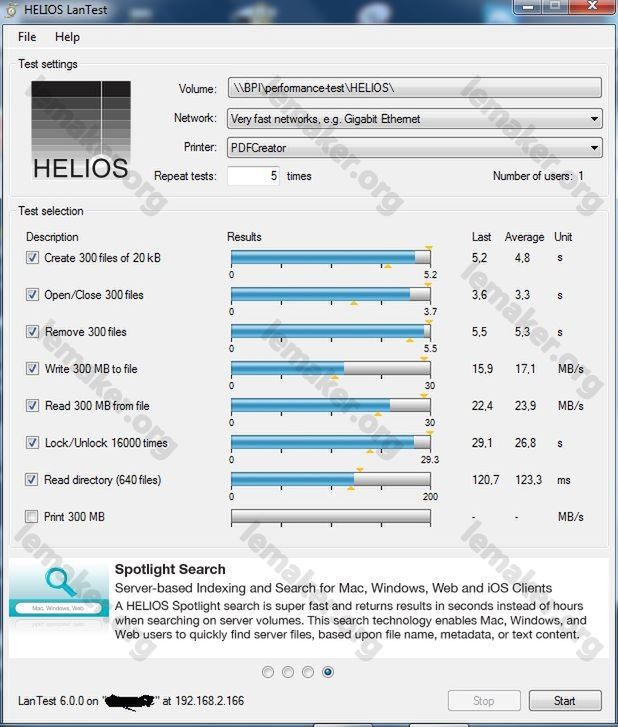Uncheck Read directory (640 files) test
618x727 pixels.
32,479
